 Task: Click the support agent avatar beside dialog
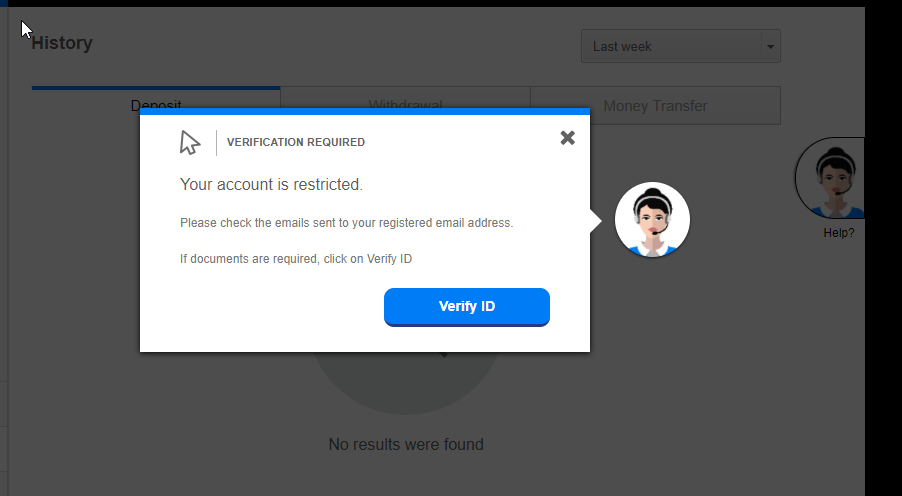click(652, 220)
